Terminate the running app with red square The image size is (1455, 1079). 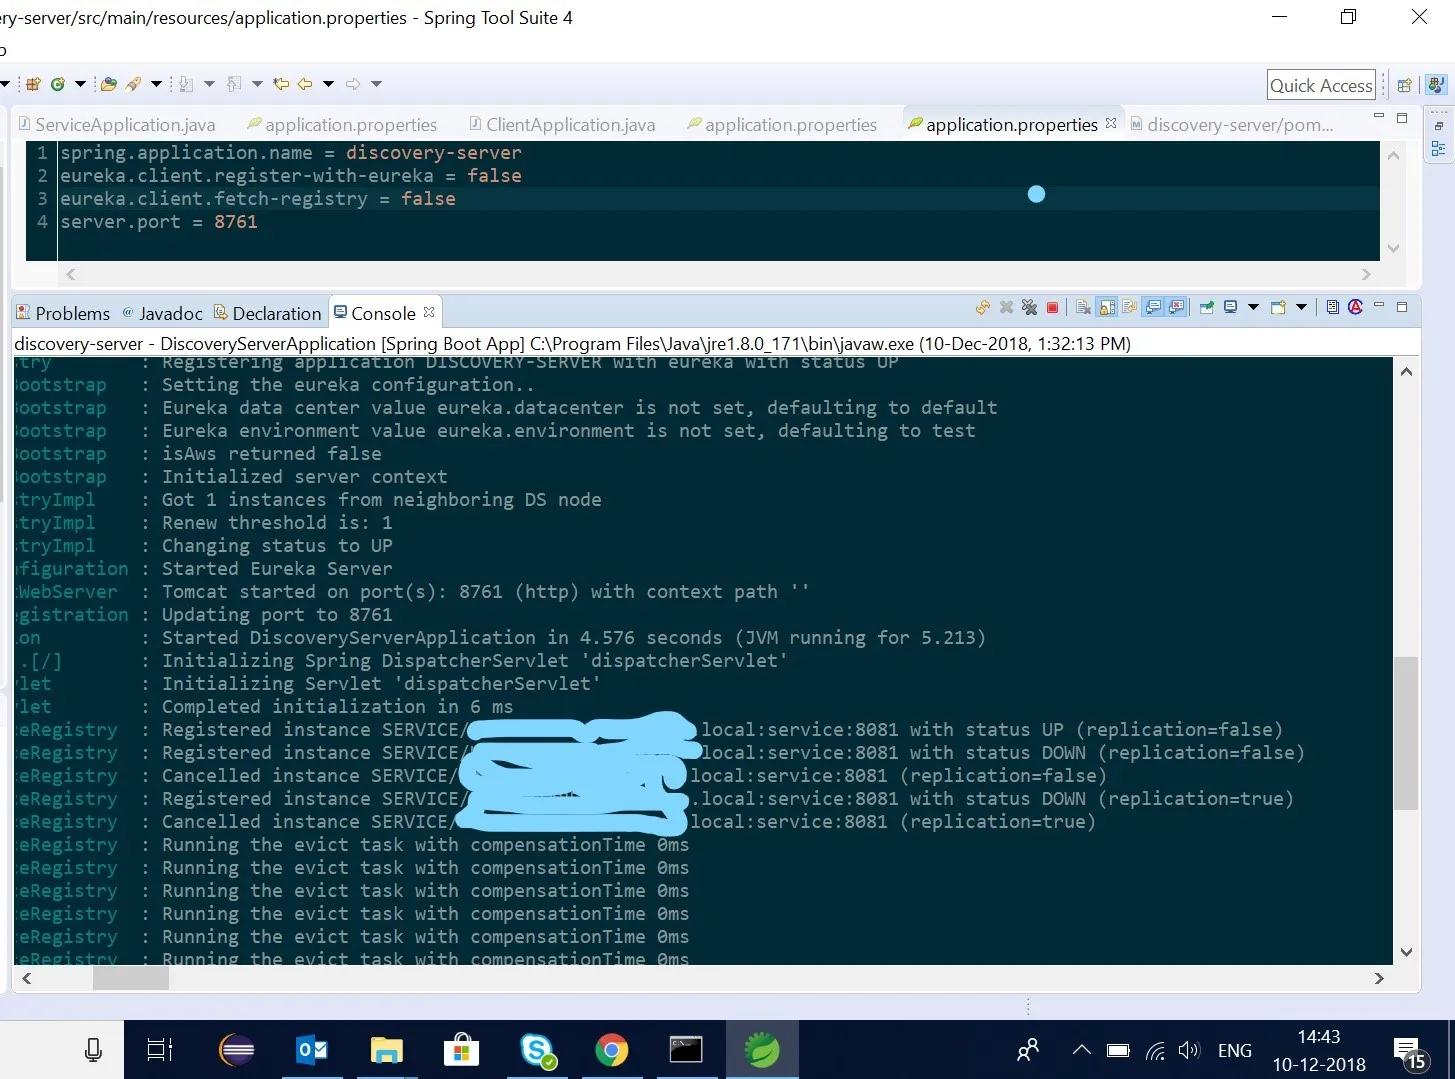(x=1052, y=308)
